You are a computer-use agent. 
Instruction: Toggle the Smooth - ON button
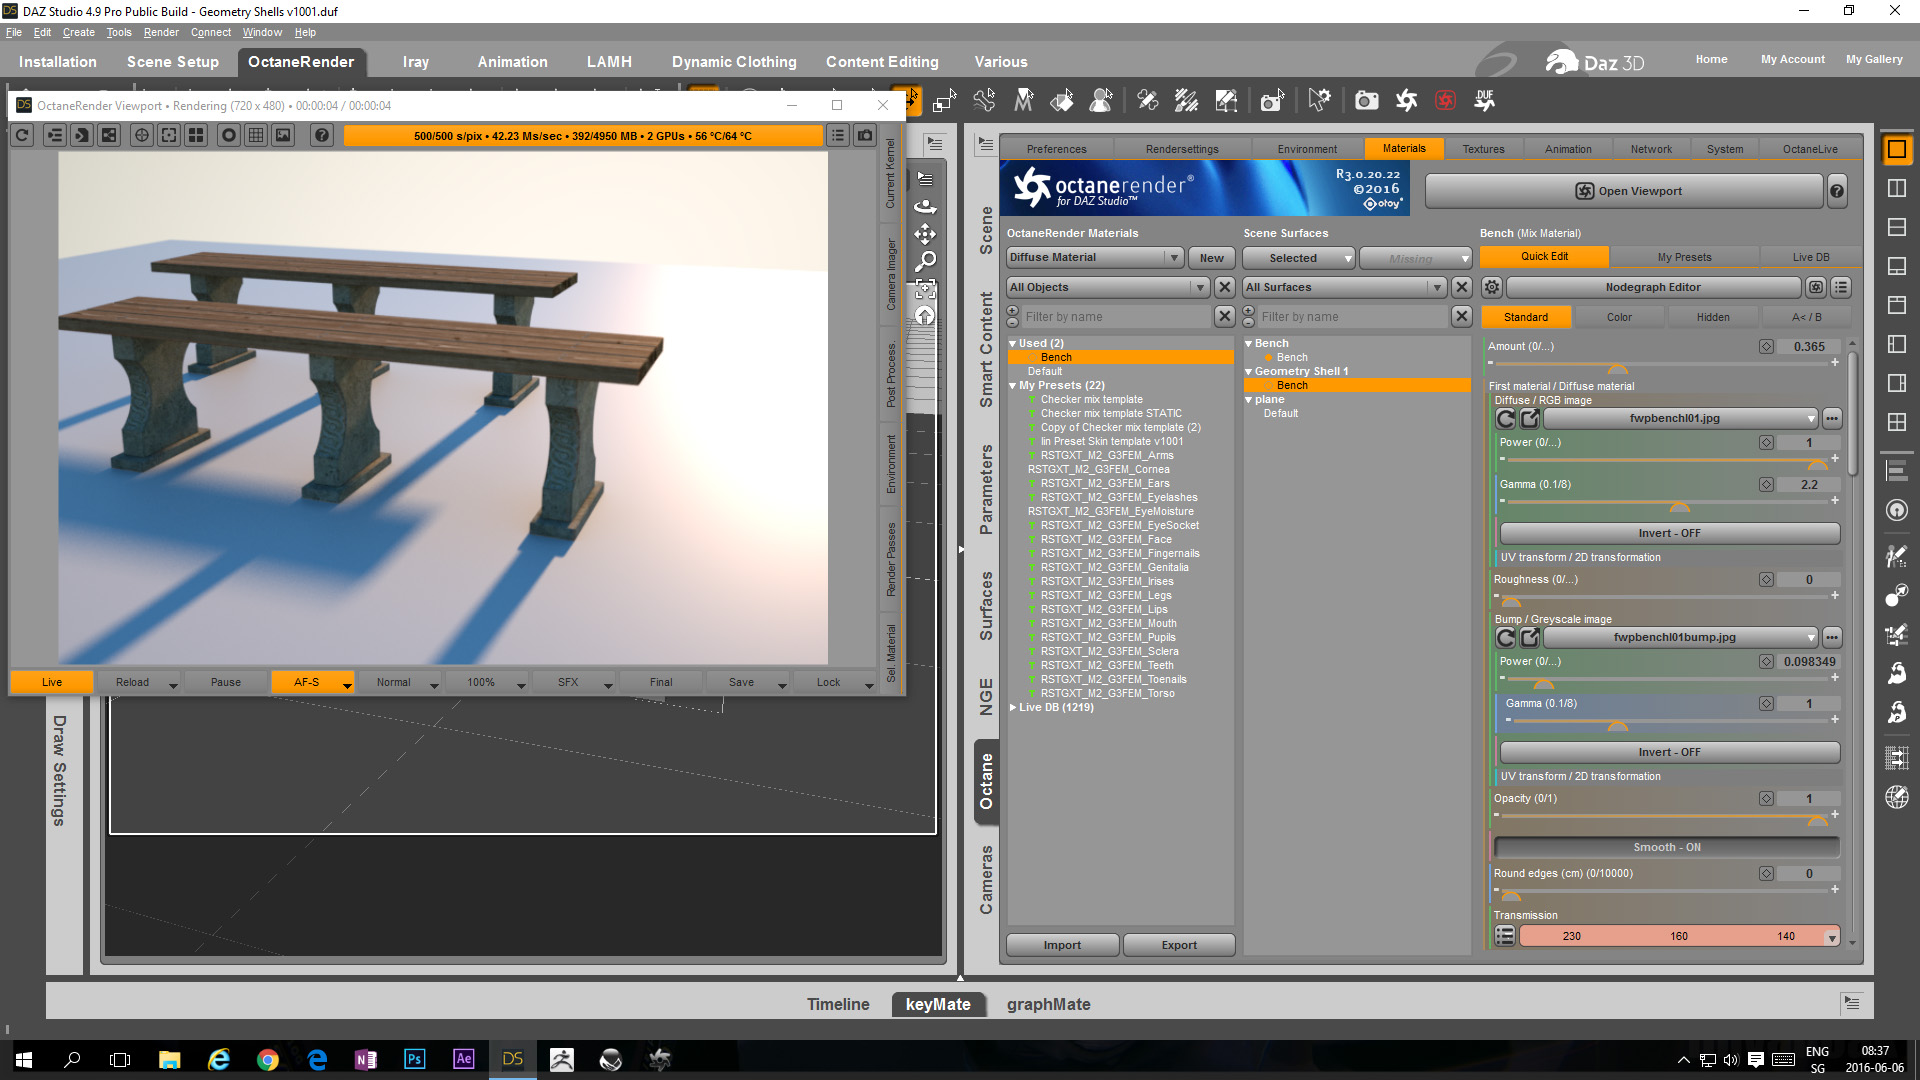[x=1667, y=847]
